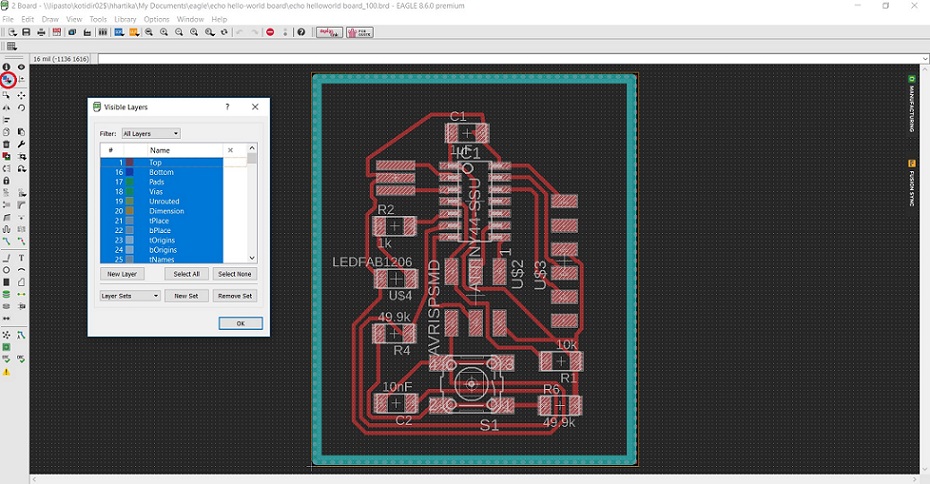This screenshot has height=484, width=930.
Task: Toggle the Pads layer row
Action: [x=161, y=182]
